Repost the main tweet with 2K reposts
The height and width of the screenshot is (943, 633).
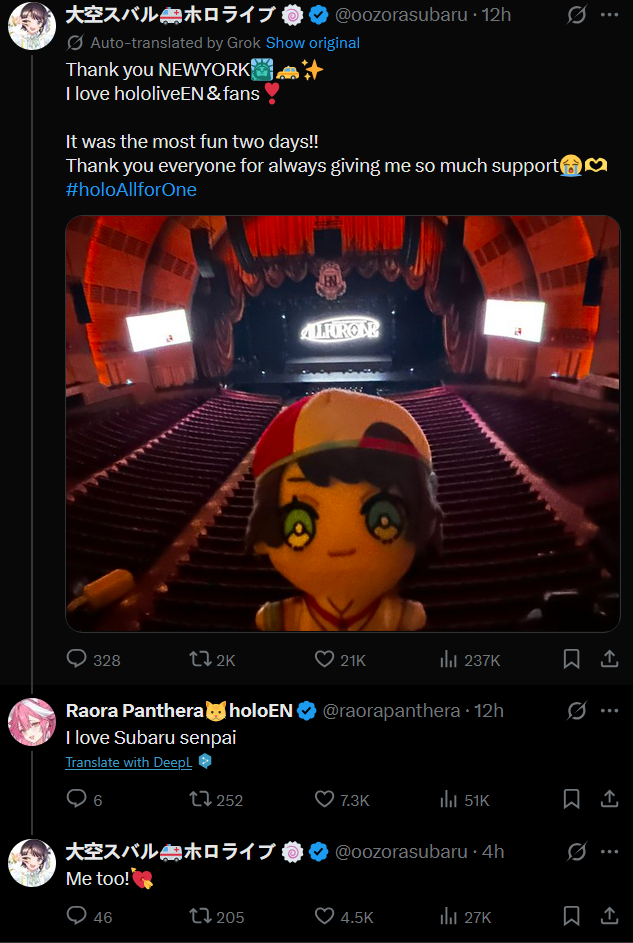tap(200, 659)
